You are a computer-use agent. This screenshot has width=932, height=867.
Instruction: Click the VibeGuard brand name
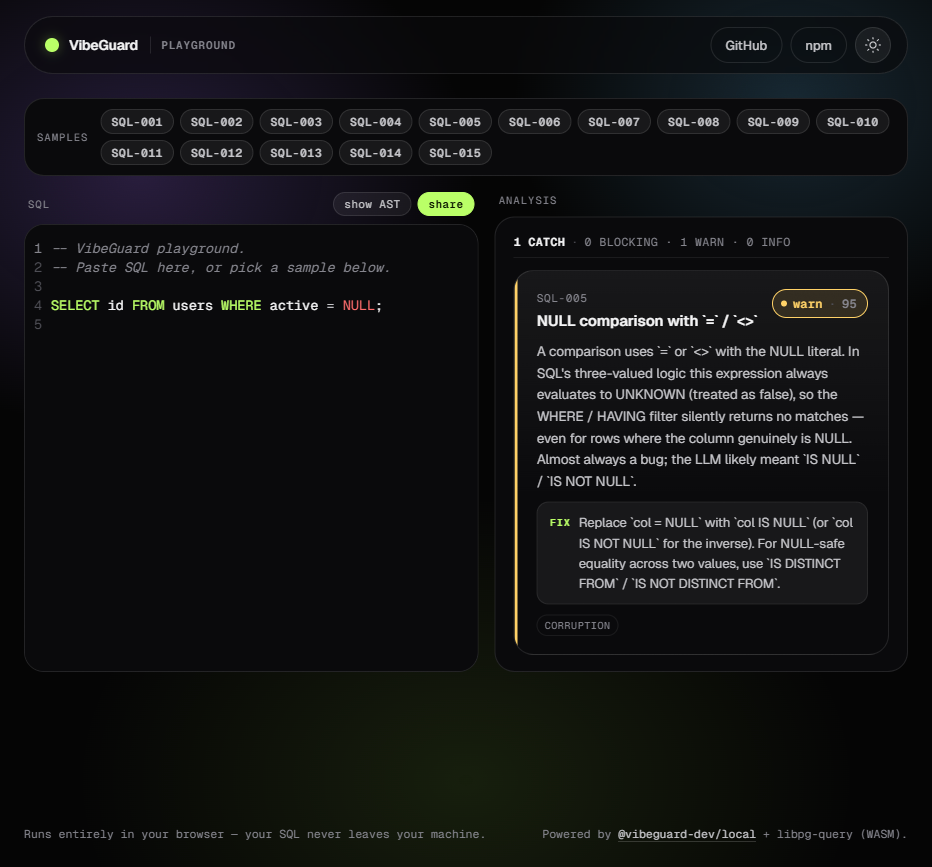point(103,45)
